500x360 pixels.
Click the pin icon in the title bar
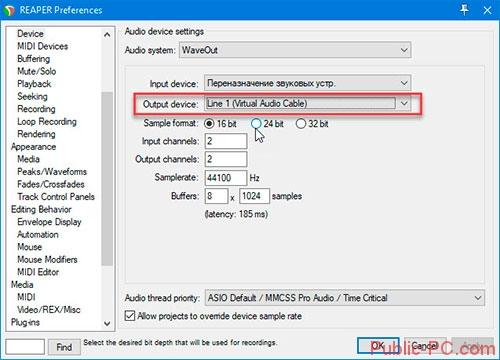[x=464, y=10]
